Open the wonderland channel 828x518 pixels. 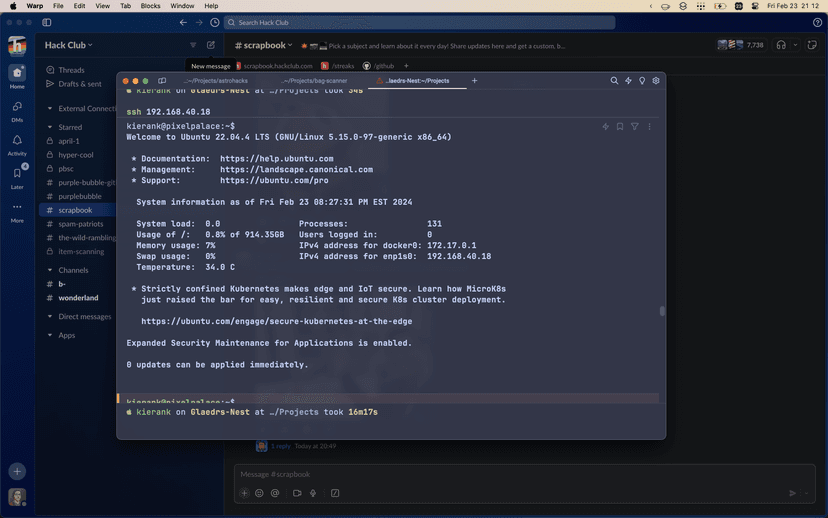(78, 298)
